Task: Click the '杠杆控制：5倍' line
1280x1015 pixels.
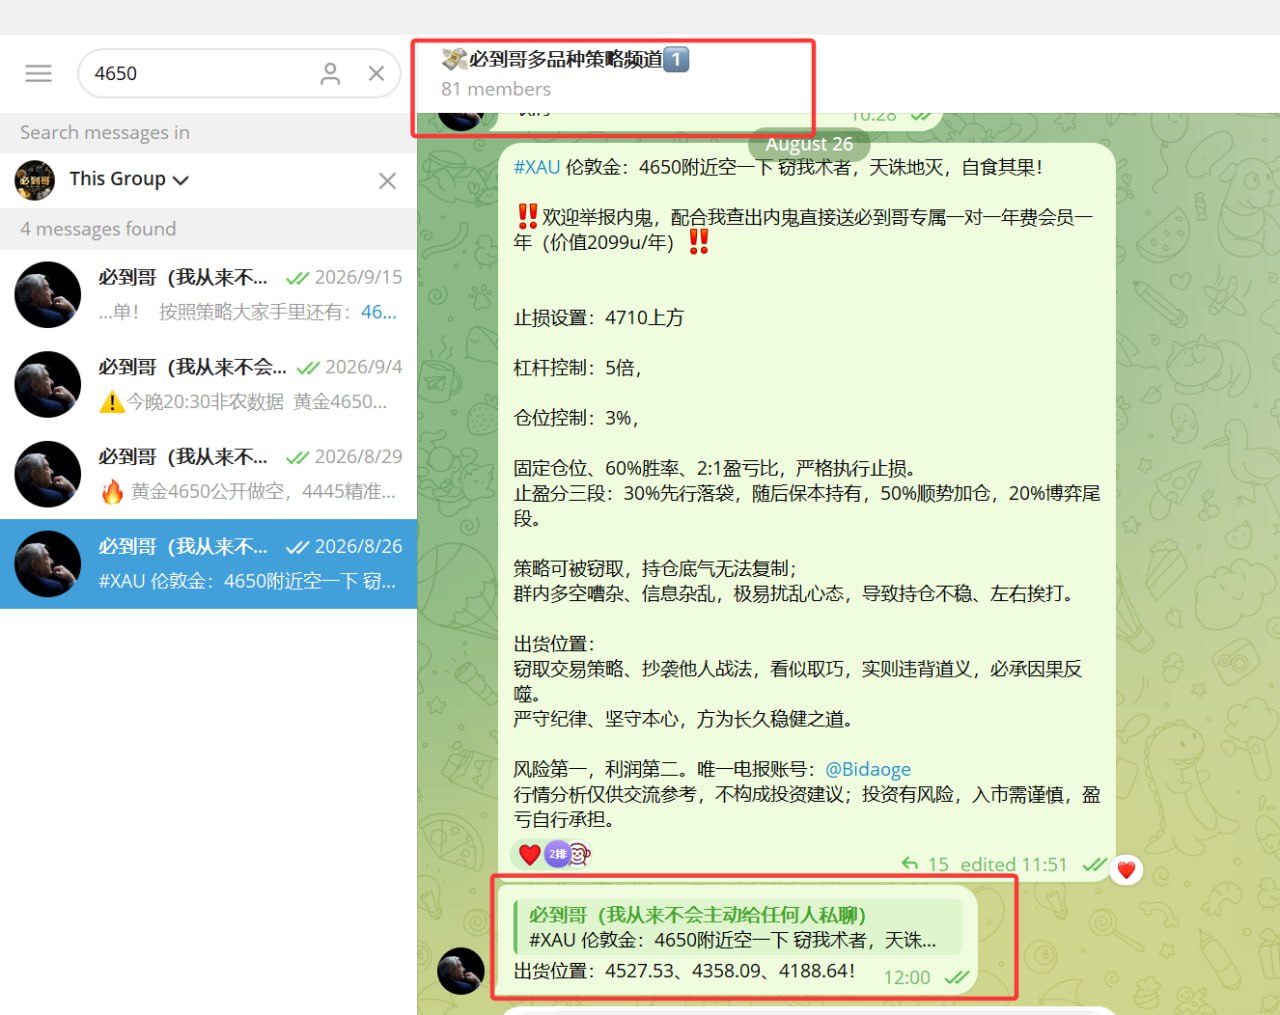Action: [x=578, y=368]
